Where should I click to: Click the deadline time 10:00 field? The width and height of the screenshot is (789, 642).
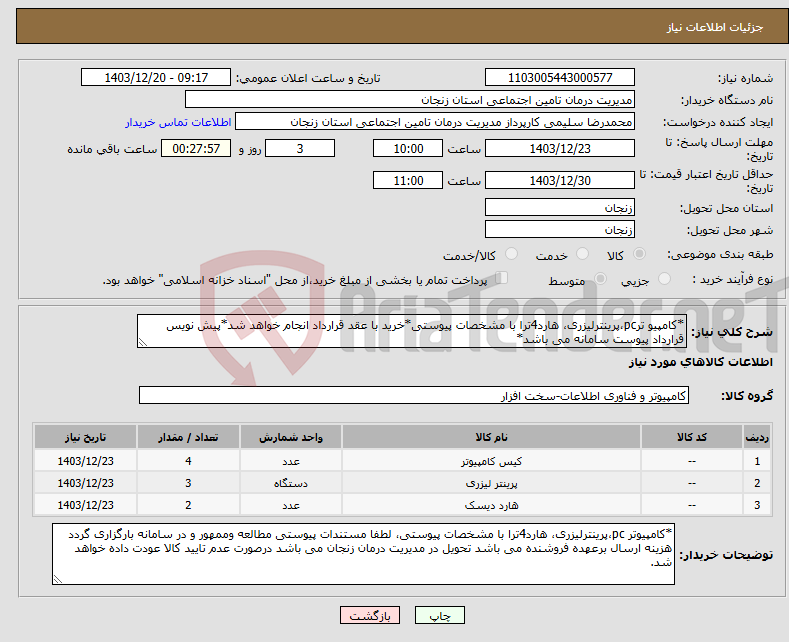(x=408, y=148)
